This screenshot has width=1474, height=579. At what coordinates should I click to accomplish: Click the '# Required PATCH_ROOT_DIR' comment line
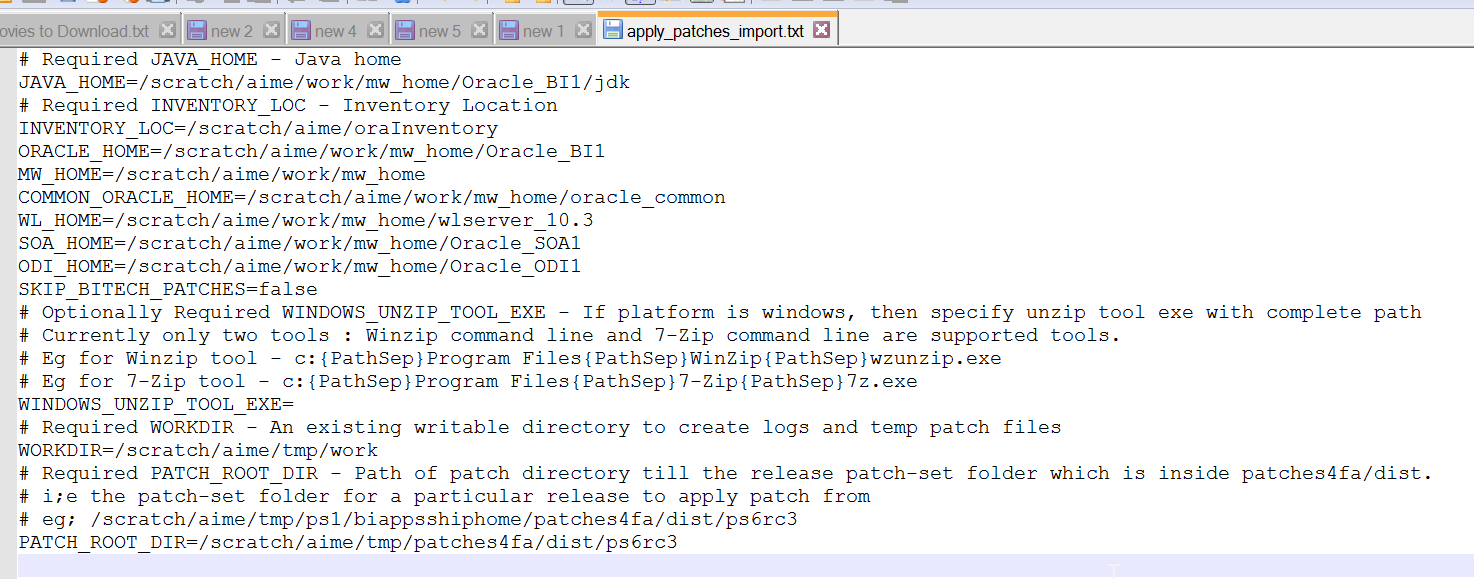coord(726,473)
